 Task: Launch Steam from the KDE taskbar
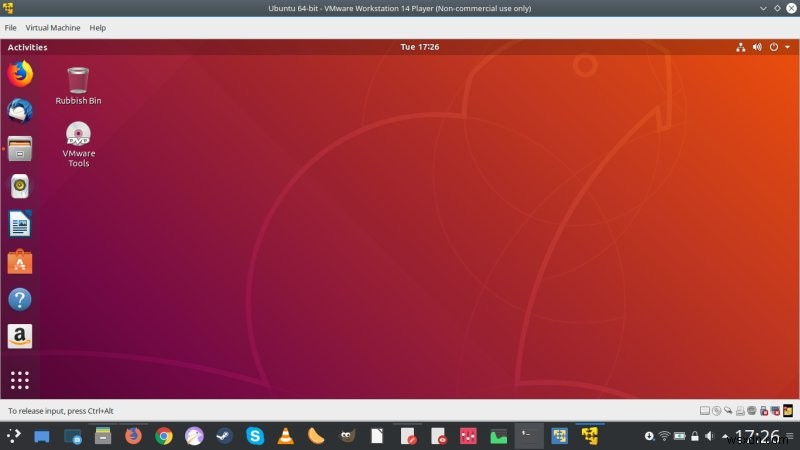[224, 436]
